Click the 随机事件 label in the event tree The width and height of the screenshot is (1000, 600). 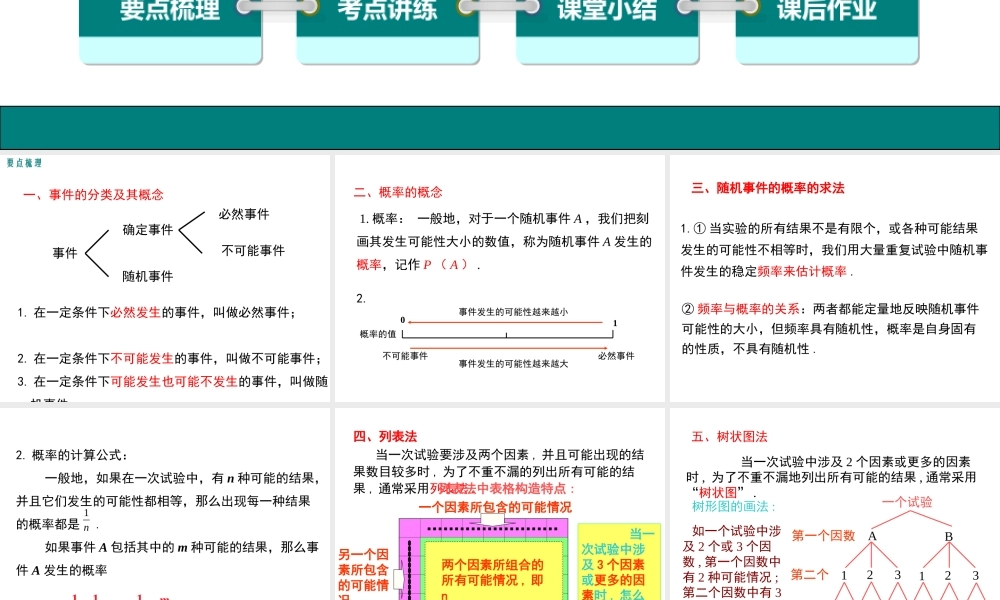(148, 276)
